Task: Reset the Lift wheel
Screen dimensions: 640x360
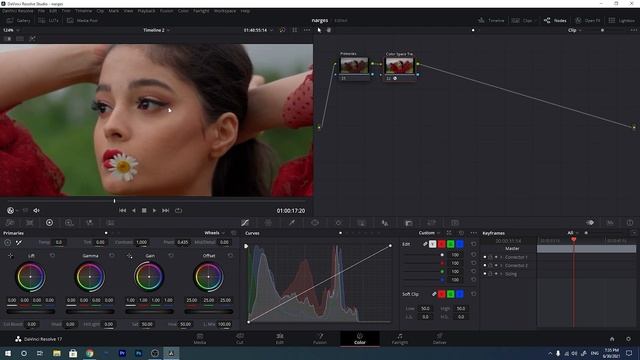Action: tap(52, 256)
